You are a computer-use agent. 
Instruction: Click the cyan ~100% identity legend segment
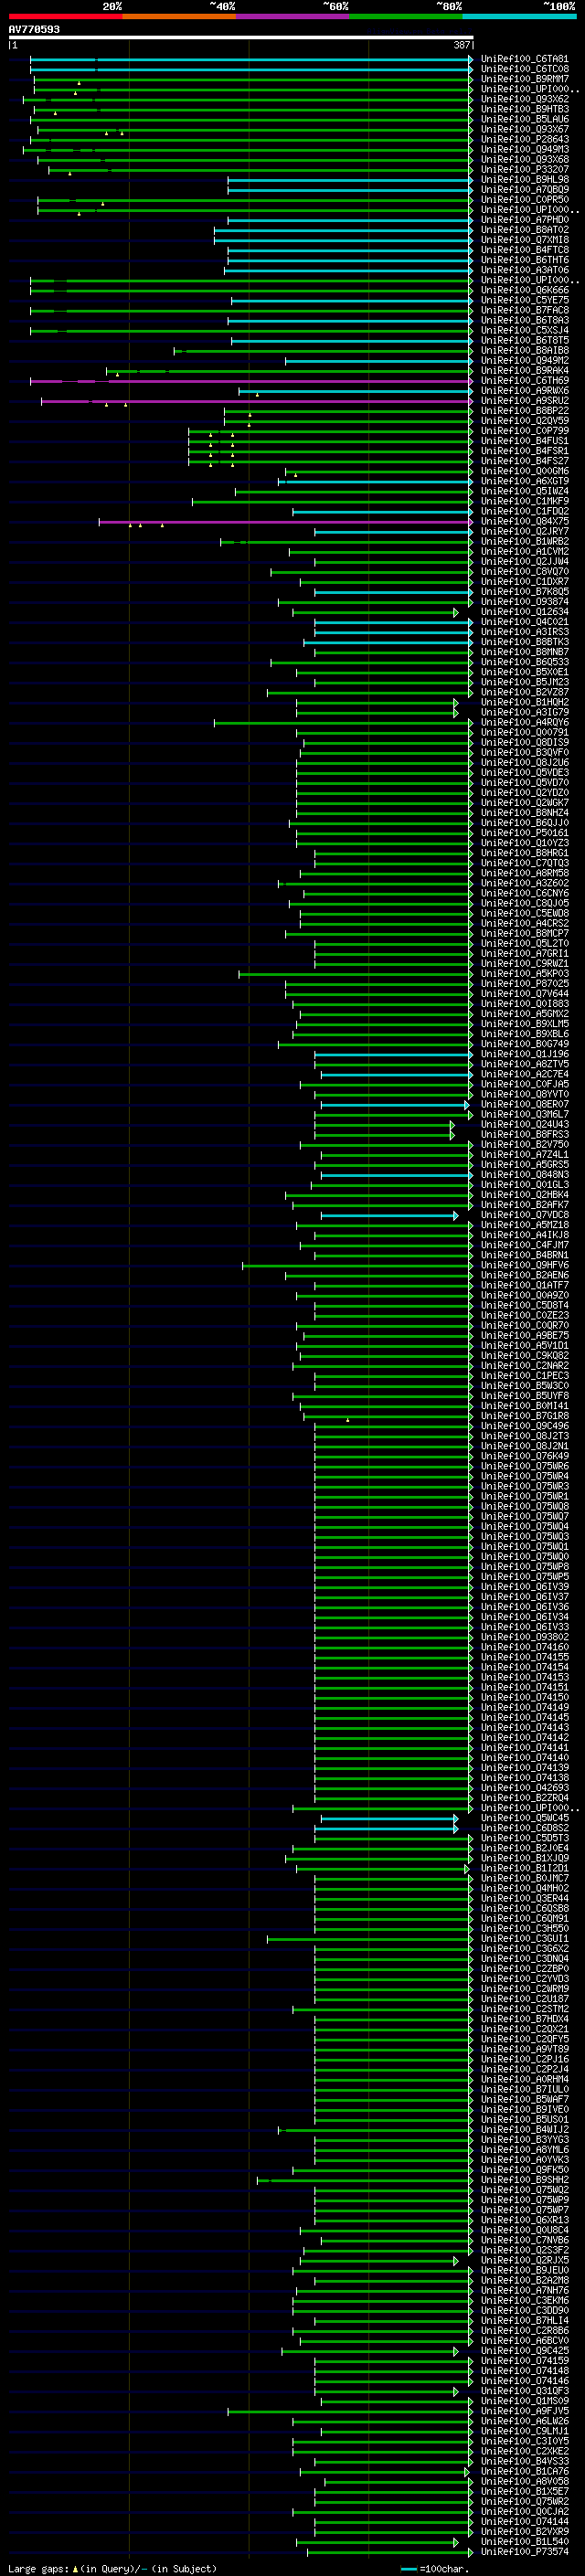[x=520, y=16]
